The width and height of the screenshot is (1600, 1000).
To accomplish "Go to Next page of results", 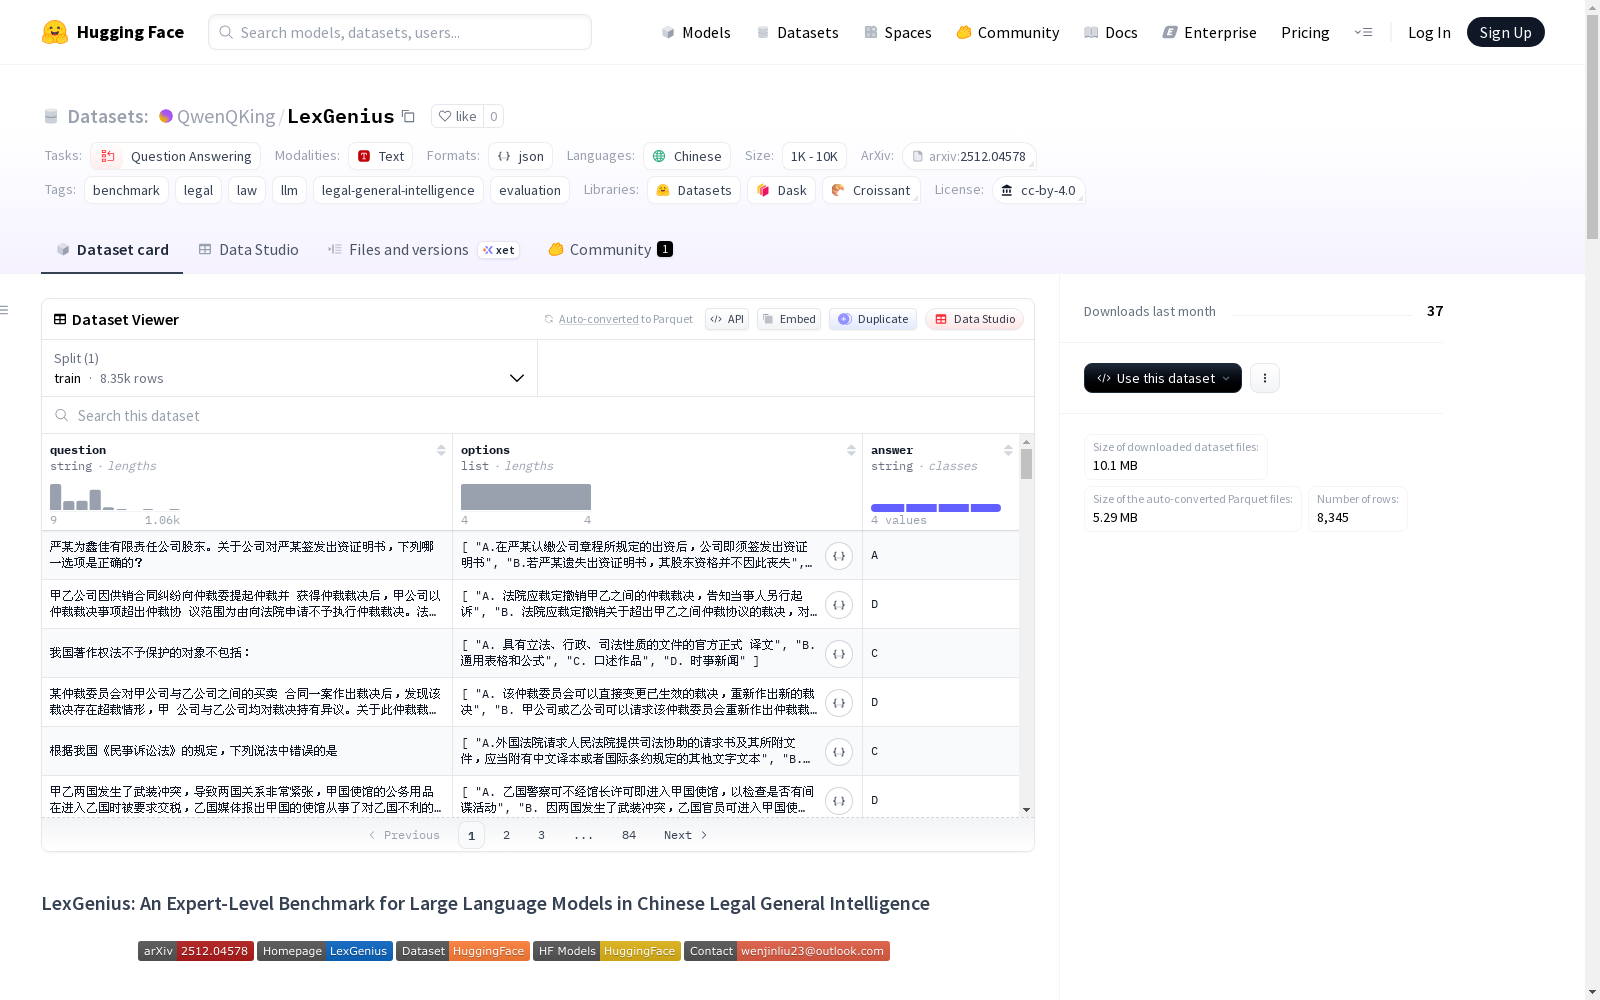I will 686,835.
